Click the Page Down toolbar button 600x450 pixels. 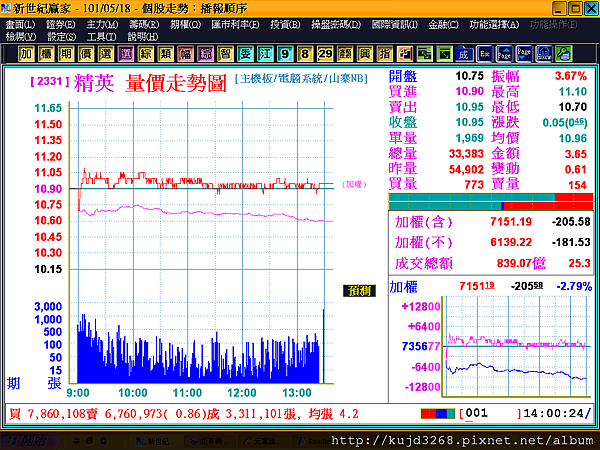click(x=524, y=54)
